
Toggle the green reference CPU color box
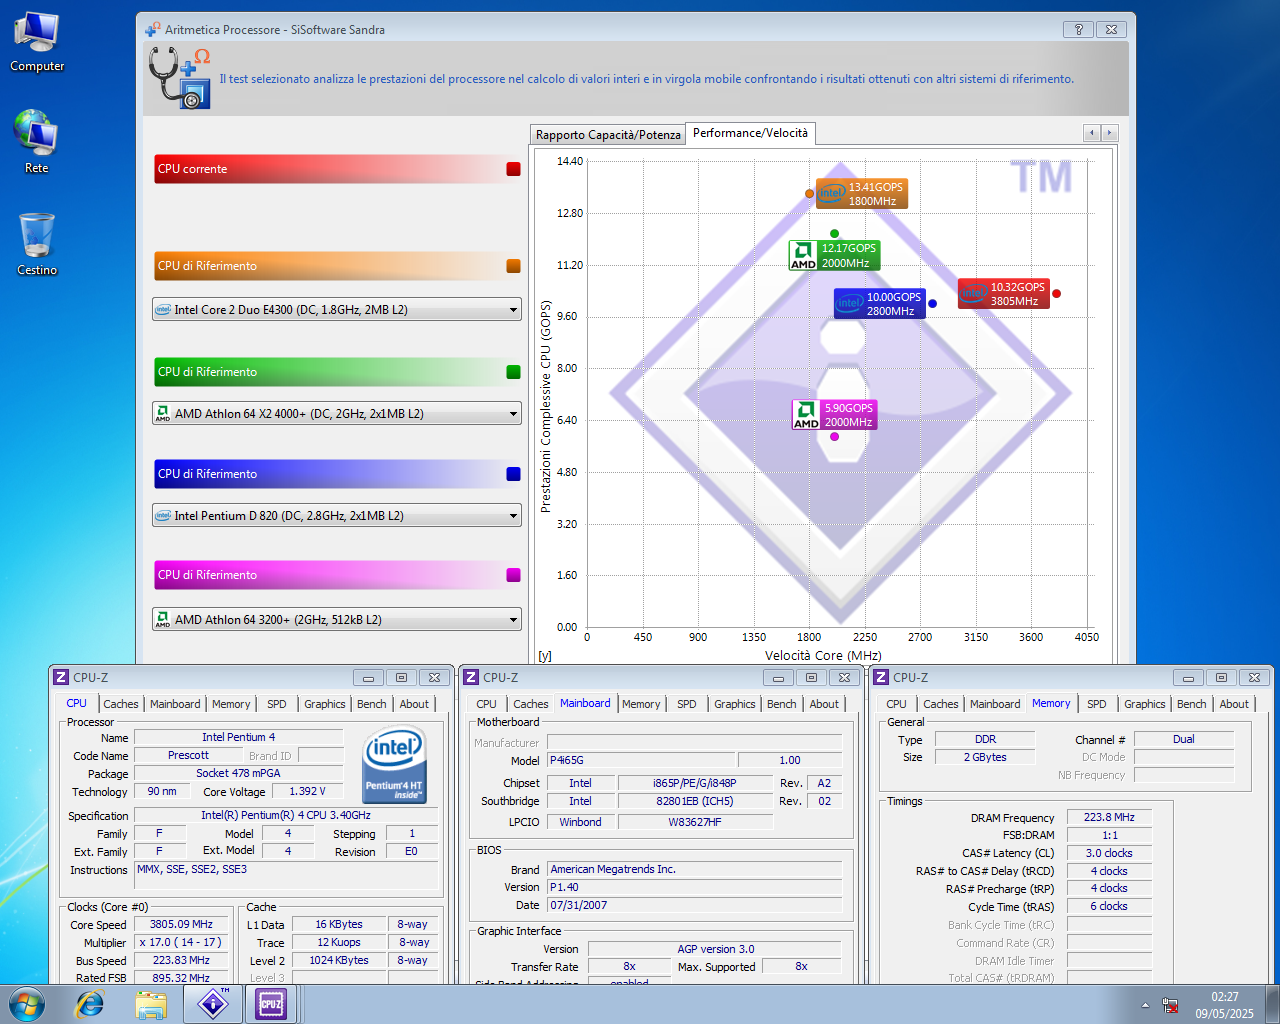(x=513, y=372)
